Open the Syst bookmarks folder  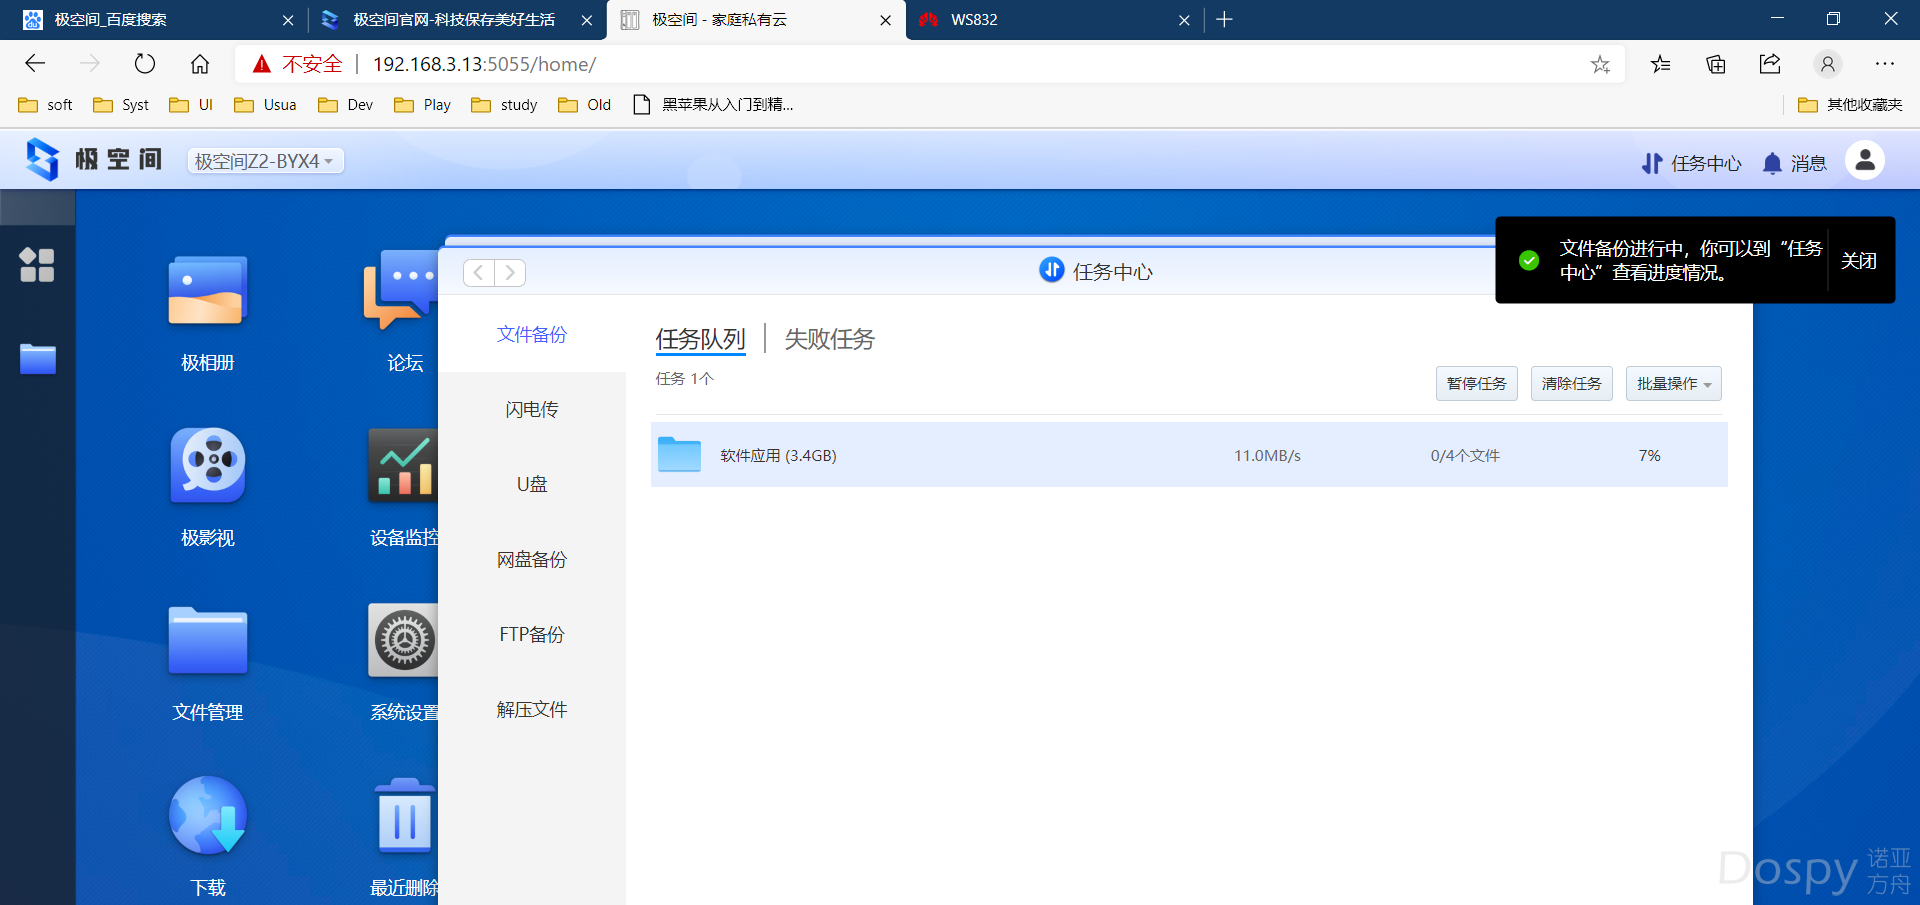(x=121, y=105)
